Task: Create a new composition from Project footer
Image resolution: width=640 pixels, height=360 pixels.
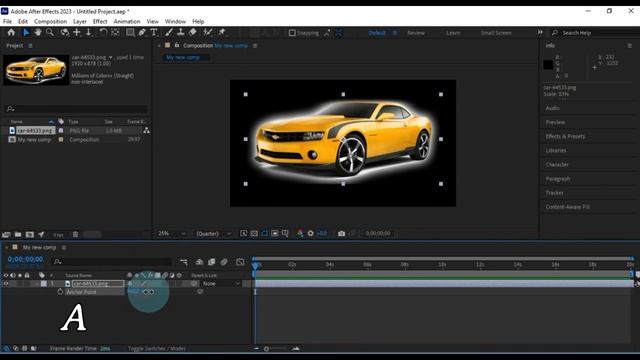Action: pyautogui.click(x=30, y=234)
